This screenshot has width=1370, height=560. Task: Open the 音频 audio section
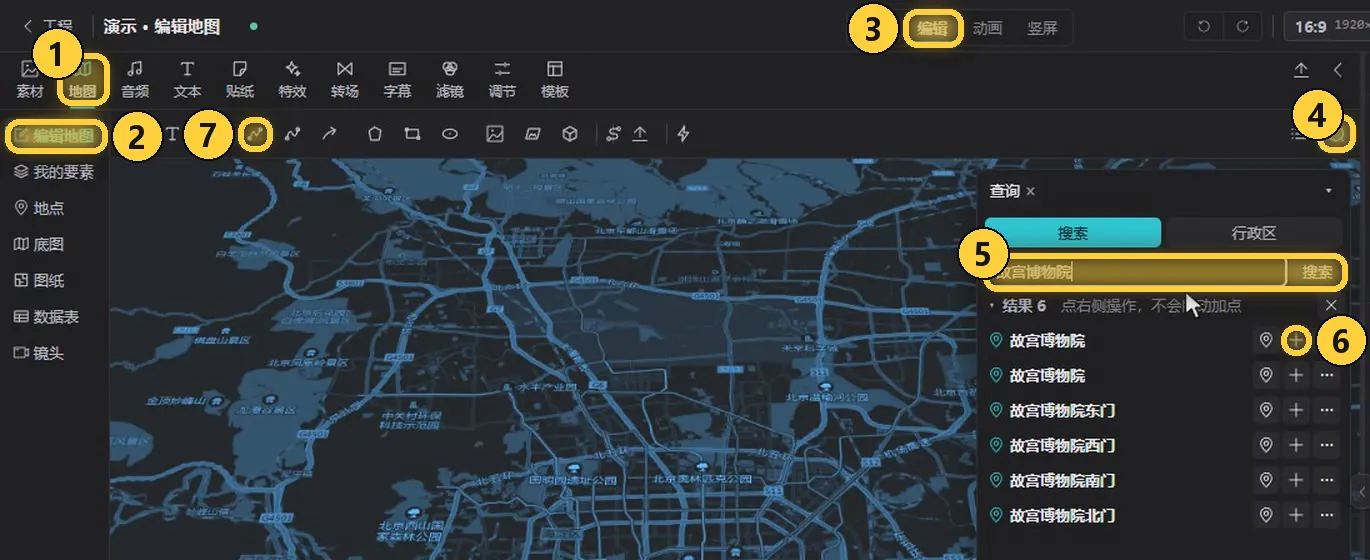(x=135, y=79)
